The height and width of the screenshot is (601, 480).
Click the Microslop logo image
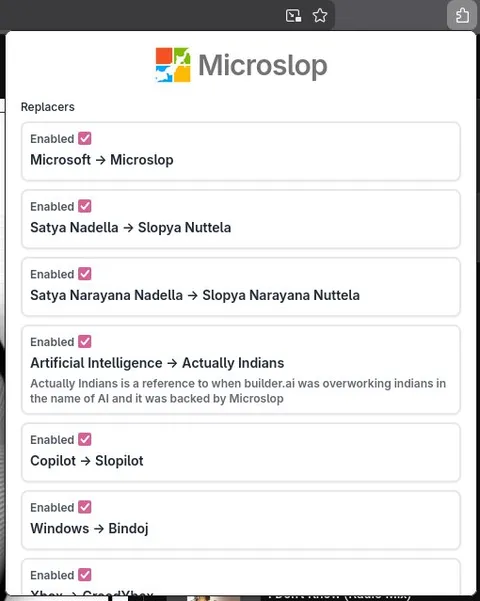point(173,65)
